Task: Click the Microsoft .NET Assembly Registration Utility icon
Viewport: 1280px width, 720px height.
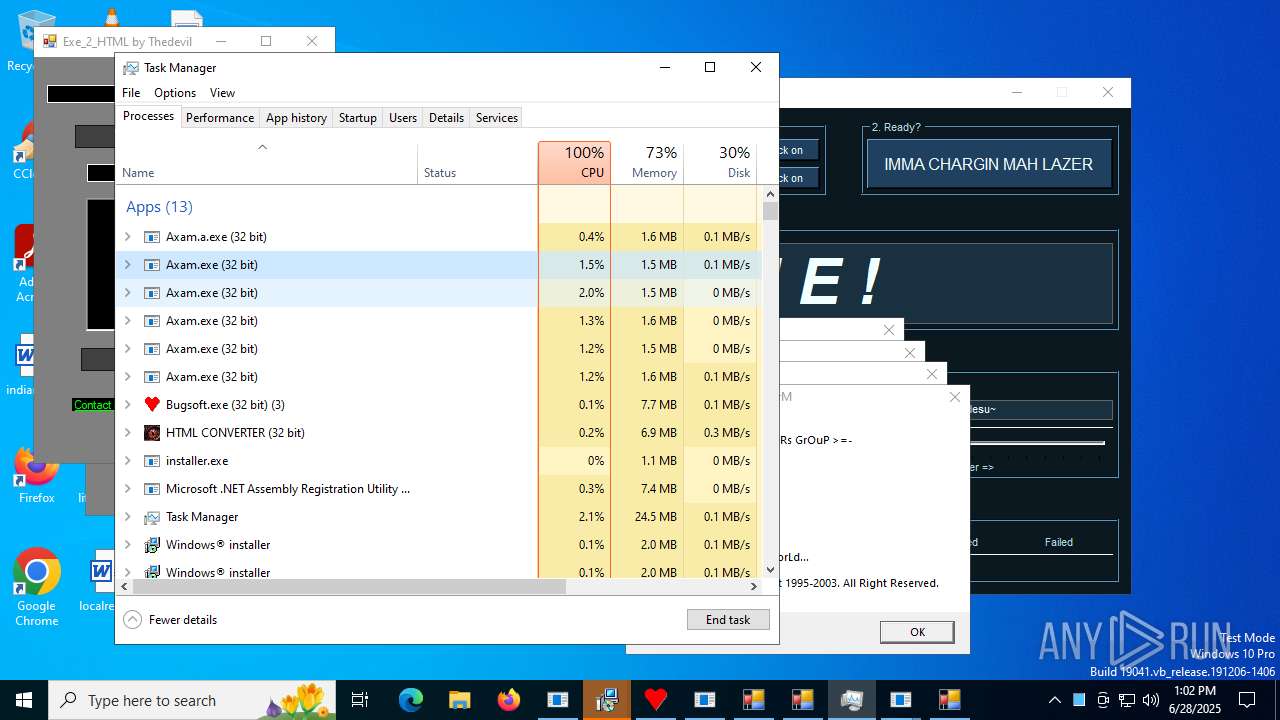Action: point(152,489)
